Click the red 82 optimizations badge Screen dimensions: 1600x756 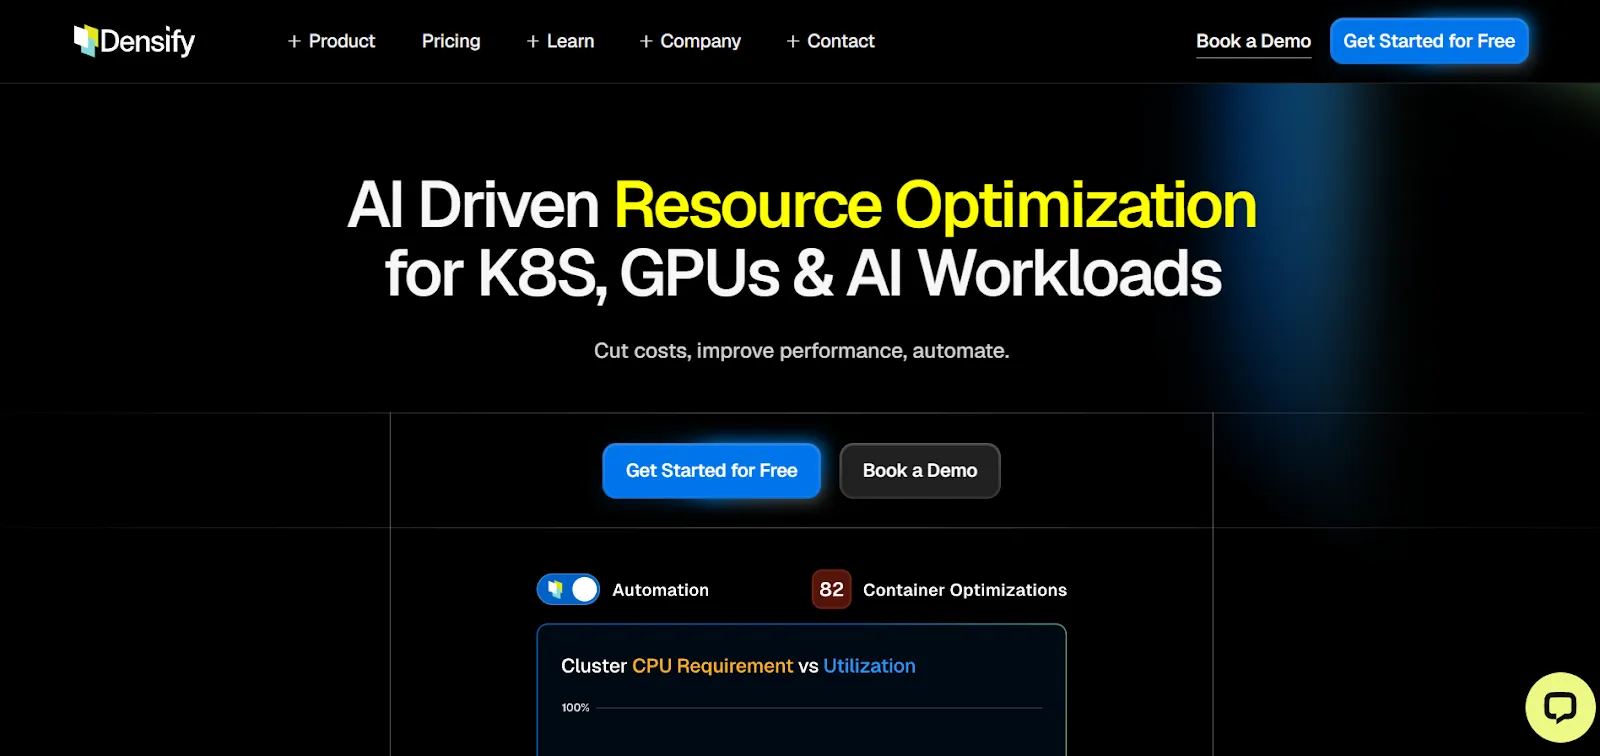pyautogui.click(x=831, y=589)
